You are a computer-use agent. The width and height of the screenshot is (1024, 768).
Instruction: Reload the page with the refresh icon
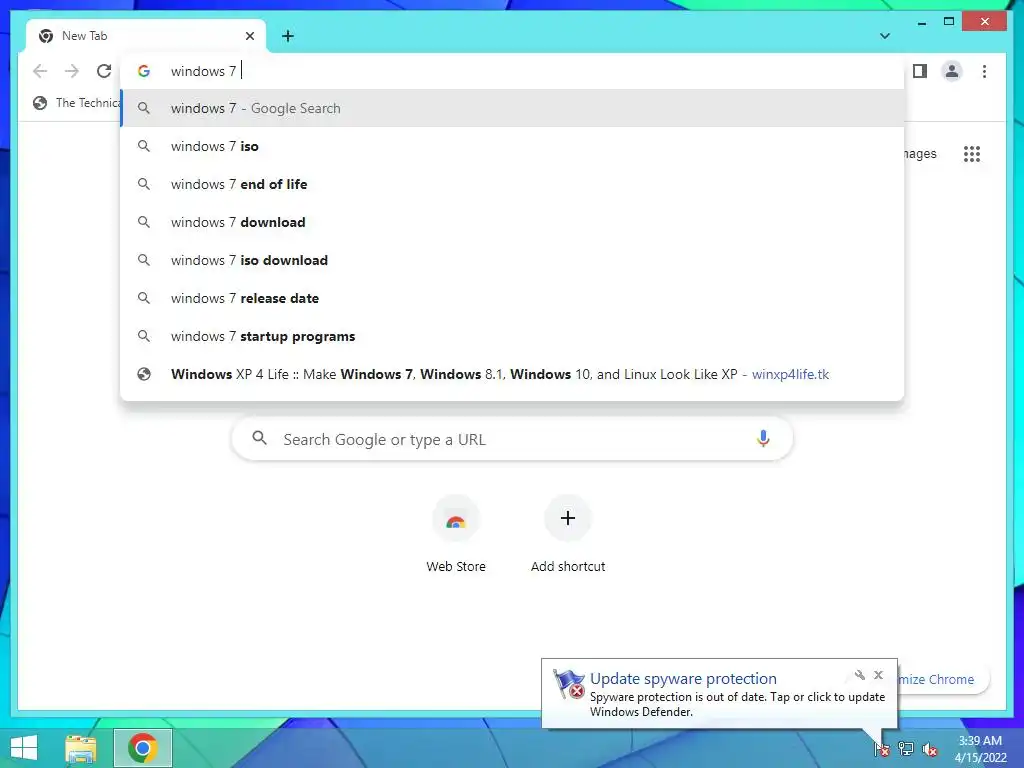coord(104,71)
